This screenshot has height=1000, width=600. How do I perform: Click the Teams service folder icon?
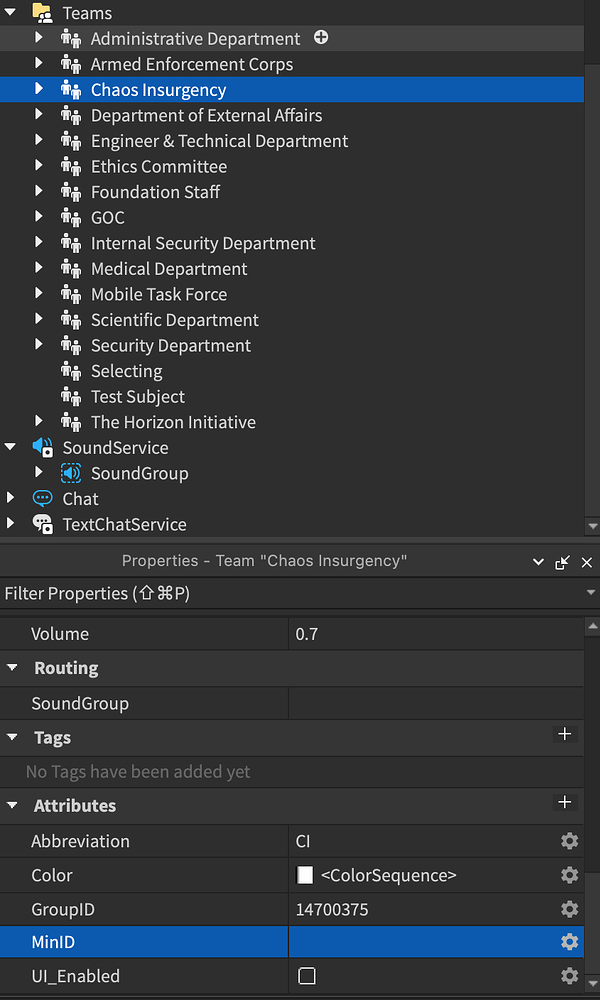41,13
